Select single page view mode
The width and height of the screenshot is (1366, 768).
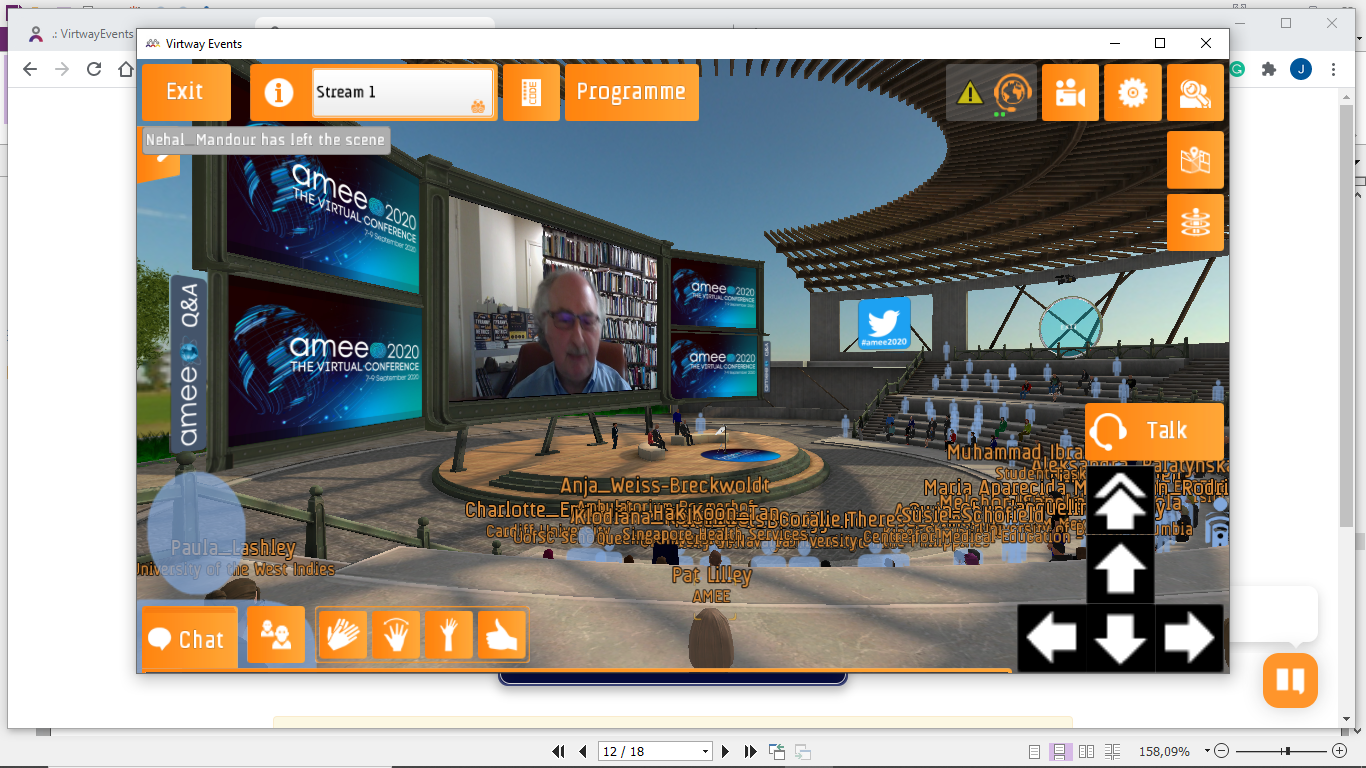pyautogui.click(x=1035, y=751)
